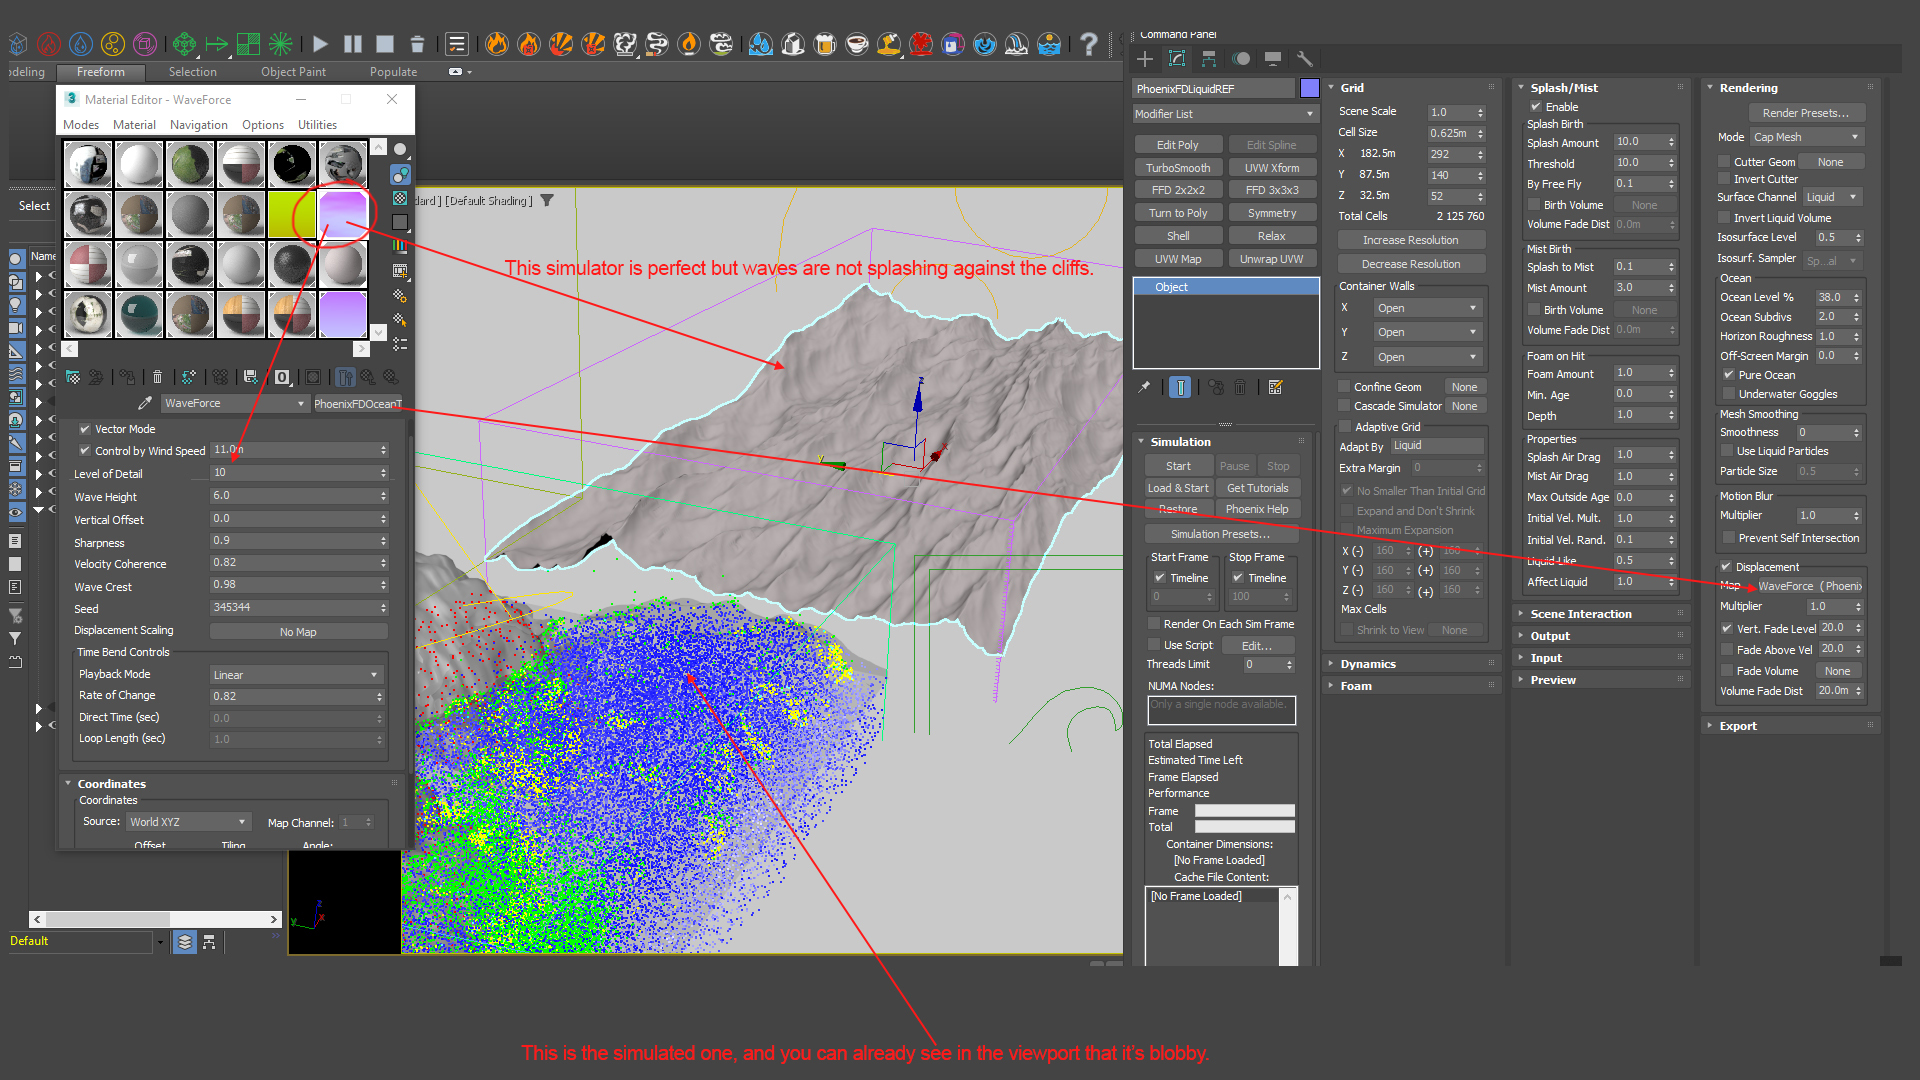
Task: Toggle Splash/Mist Enable checkbox
Action: (1535, 107)
